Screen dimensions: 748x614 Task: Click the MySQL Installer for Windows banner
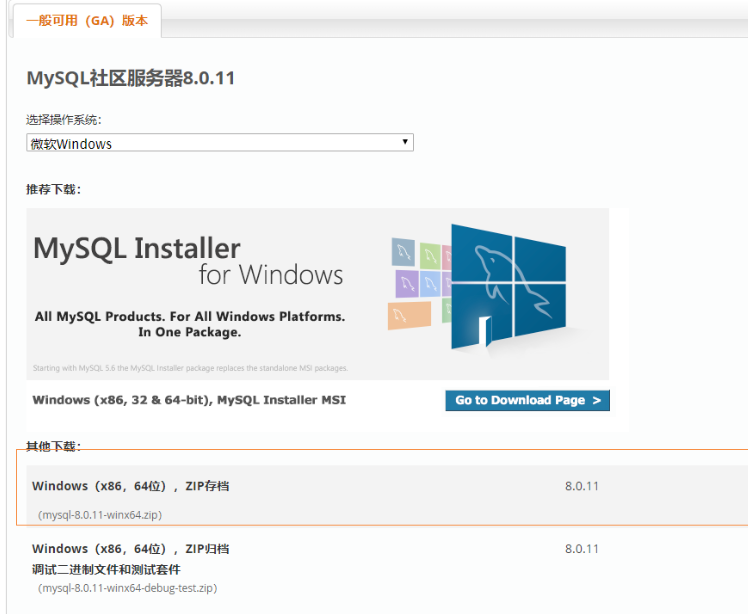tap(317, 294)
